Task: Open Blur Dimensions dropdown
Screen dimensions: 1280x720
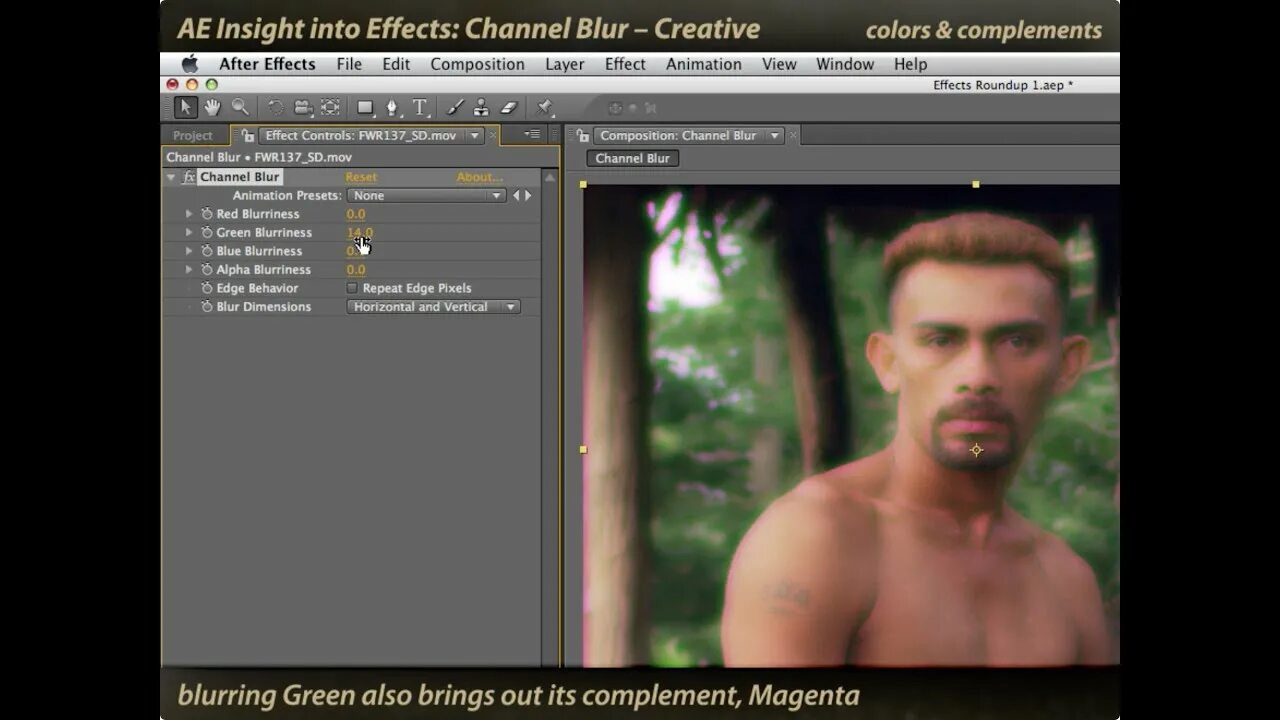Action: tap(433, 307)
